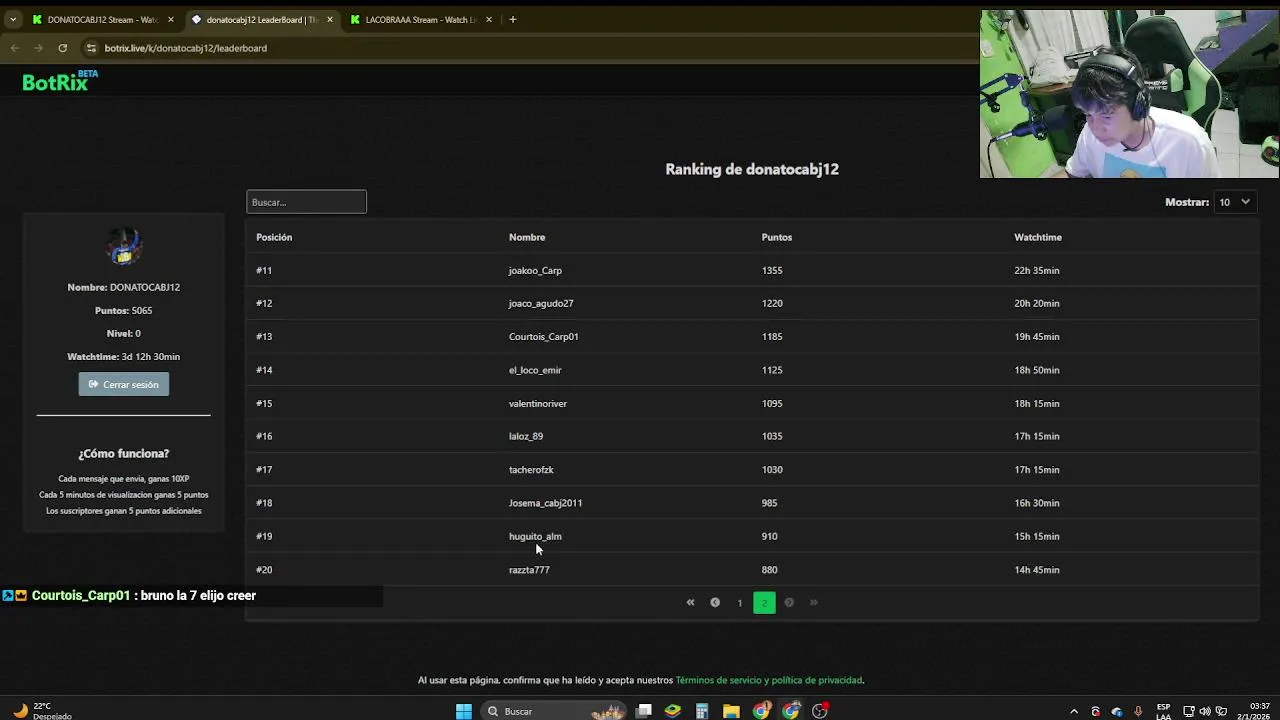The height and width of the screenshot is (720, 1280).
Task: Open OBS Studio icon in taskbar
Action: (820, 711)
